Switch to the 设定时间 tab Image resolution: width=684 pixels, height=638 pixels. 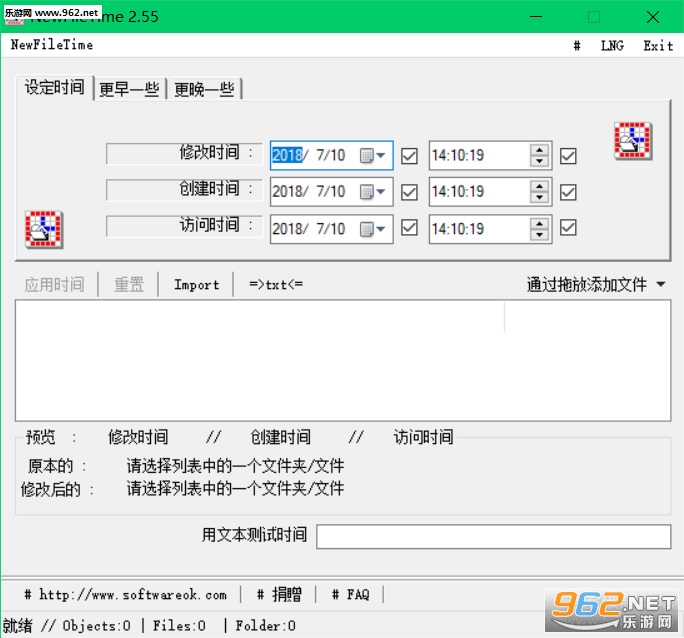55,87
